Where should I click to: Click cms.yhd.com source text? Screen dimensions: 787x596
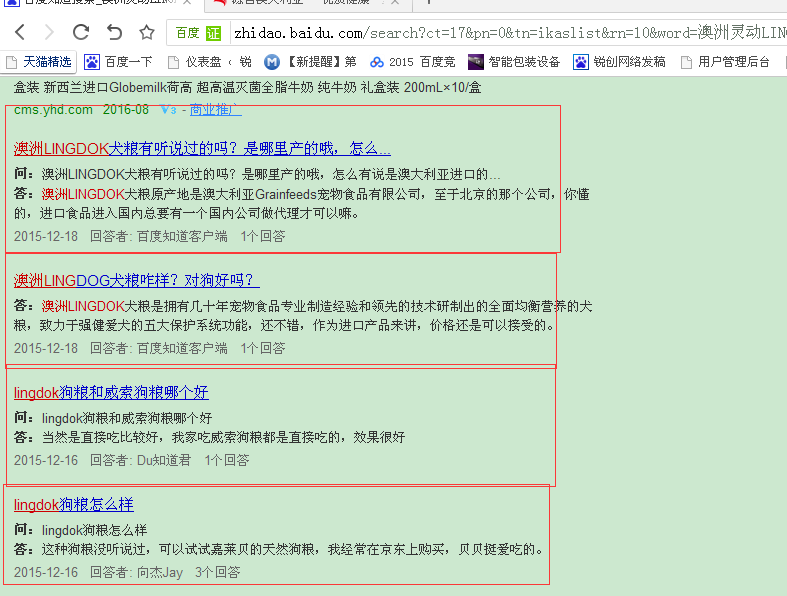53,109
